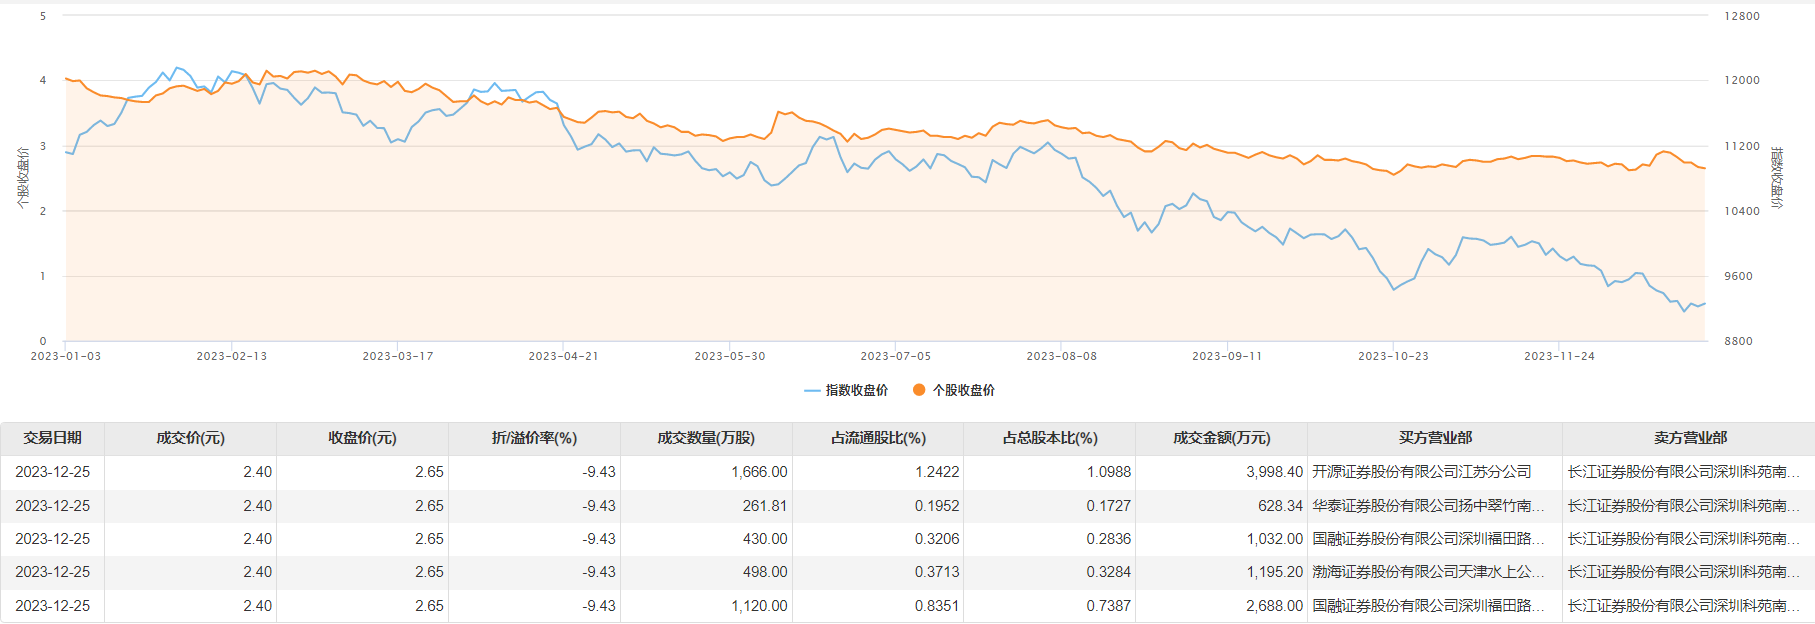Click the blue line icon for 指数收盘价 legend
The image size is (1815, 624).
[812, 391]
